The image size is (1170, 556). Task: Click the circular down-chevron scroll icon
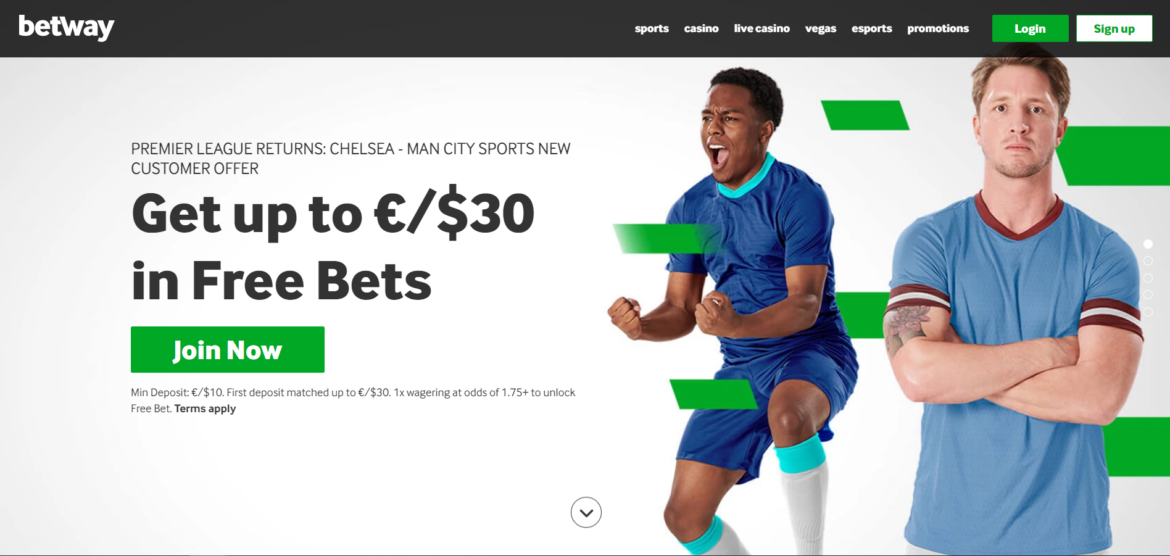click(586, 513)
